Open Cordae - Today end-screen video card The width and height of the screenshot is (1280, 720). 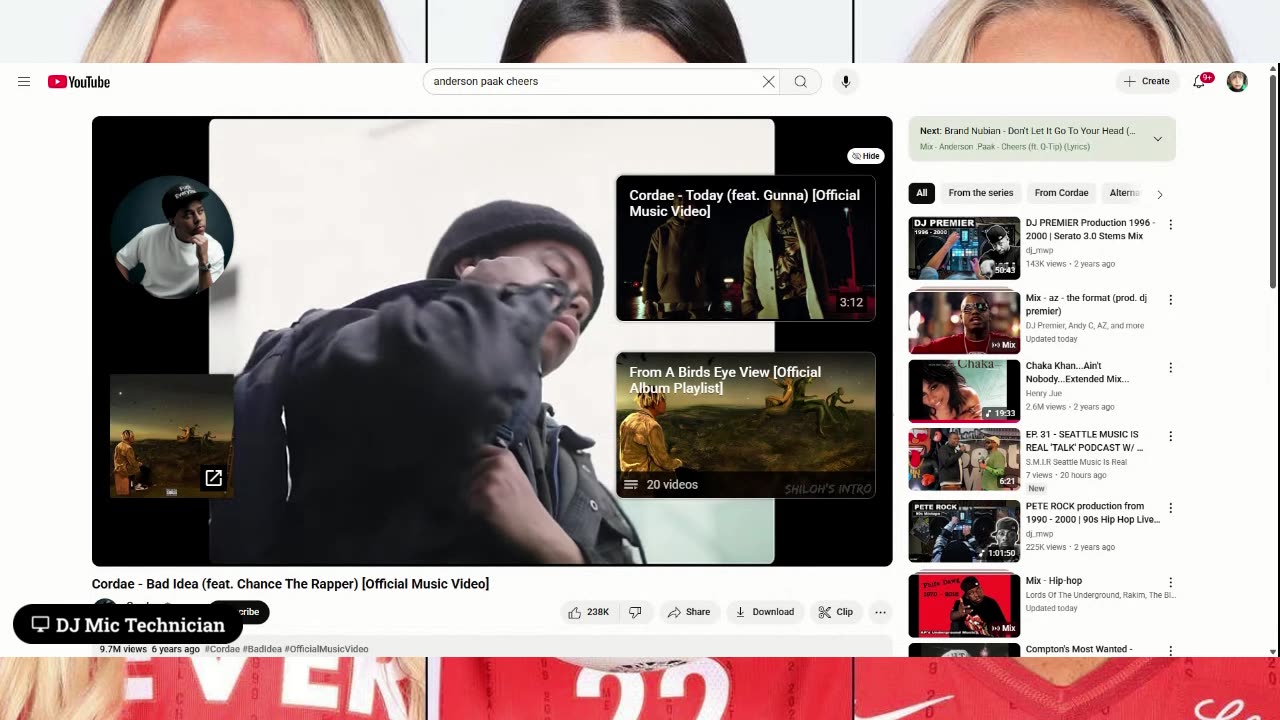tap(745, 248)
